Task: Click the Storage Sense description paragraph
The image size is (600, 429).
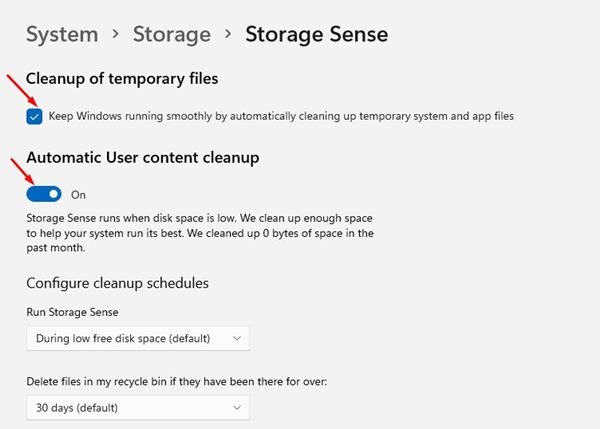Action: (200, 233)
